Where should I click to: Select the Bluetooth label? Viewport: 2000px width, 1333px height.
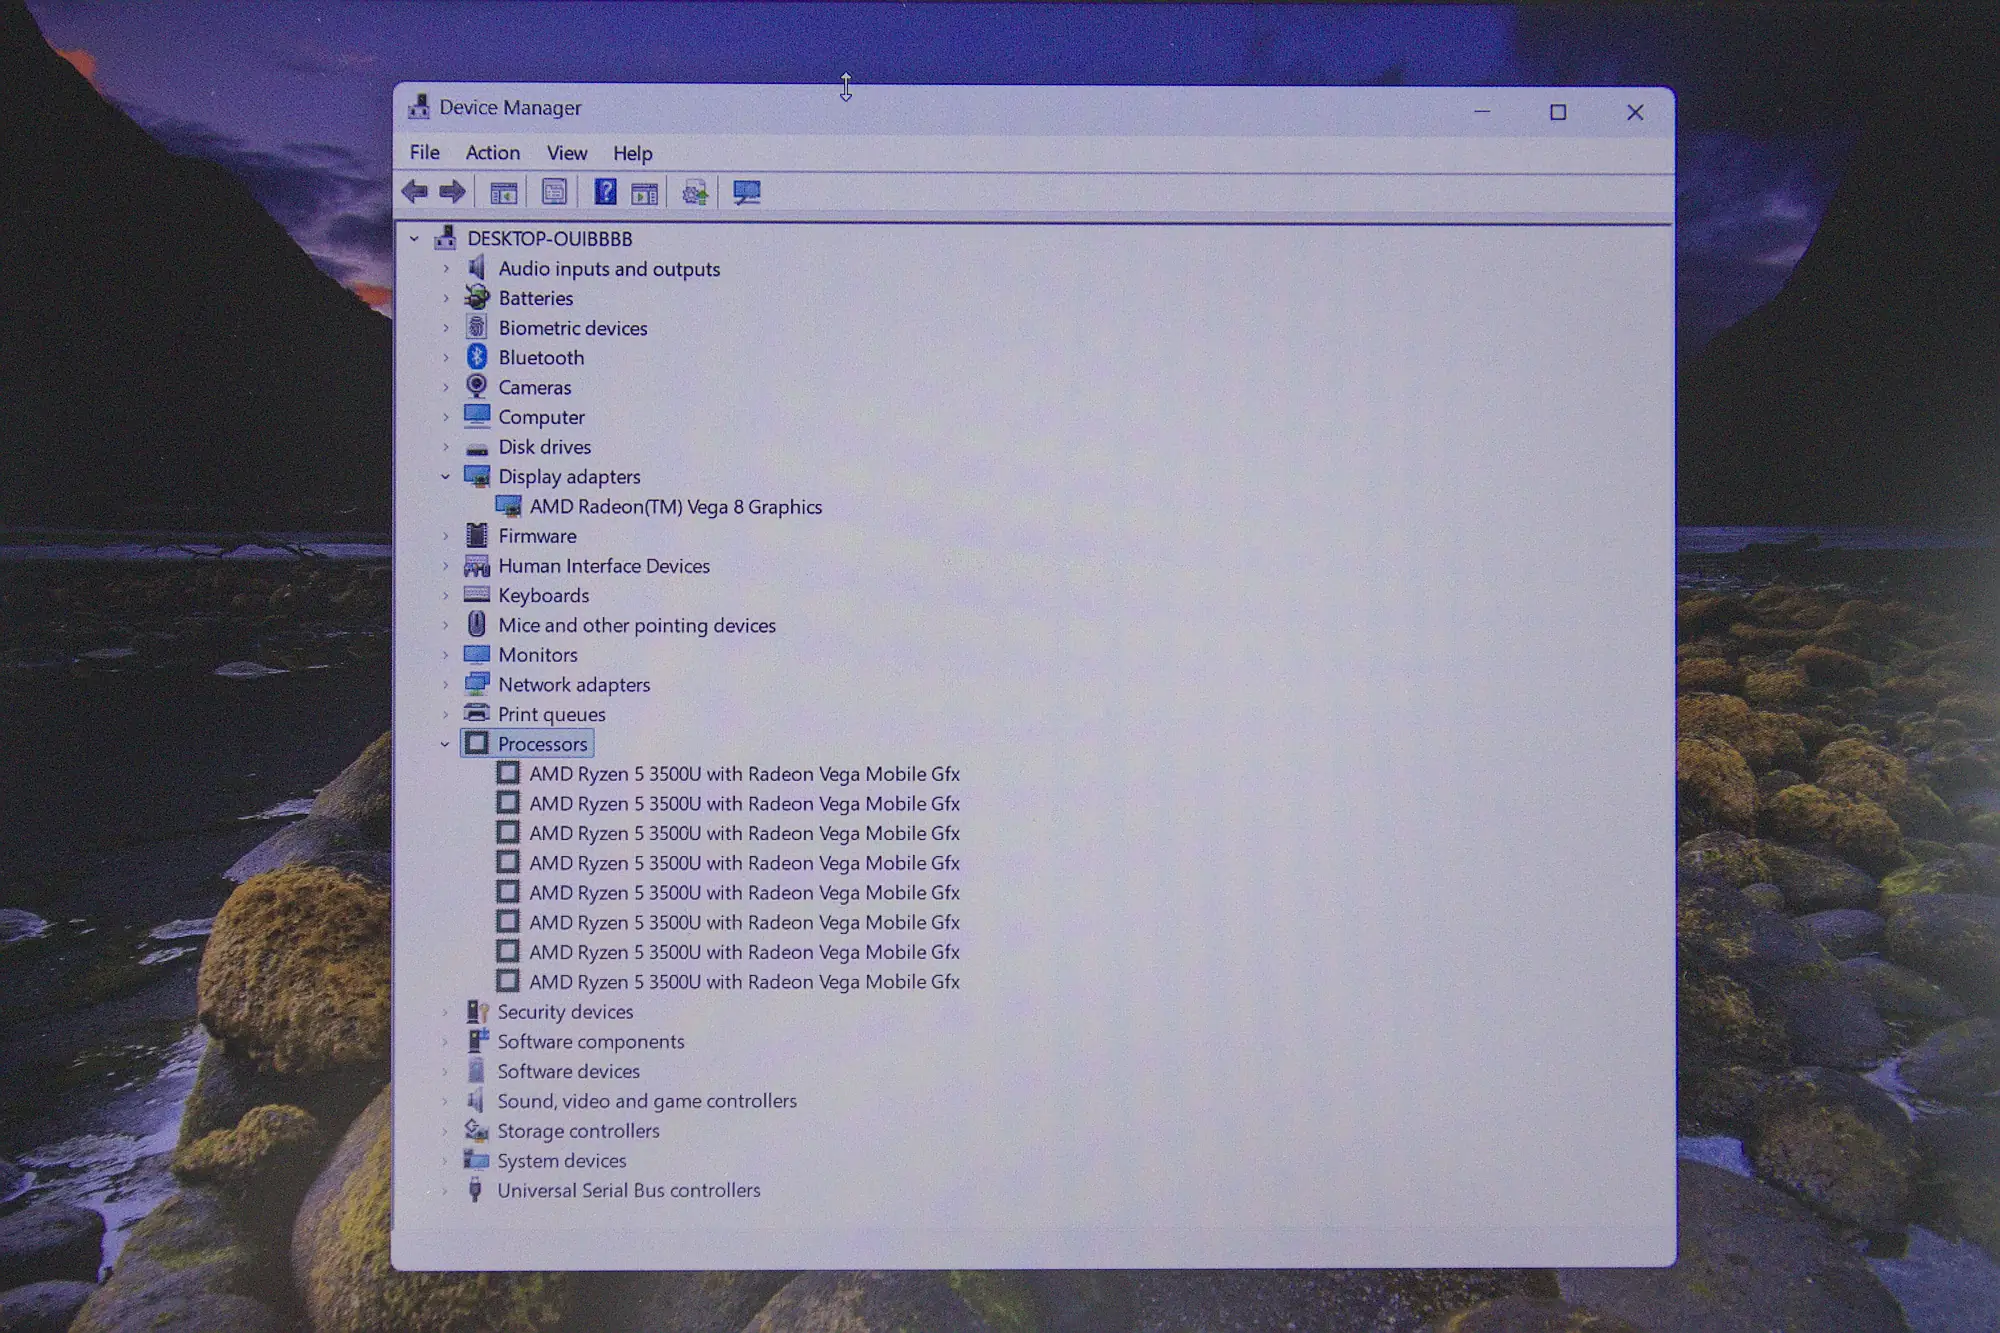(x=541, y=357)
